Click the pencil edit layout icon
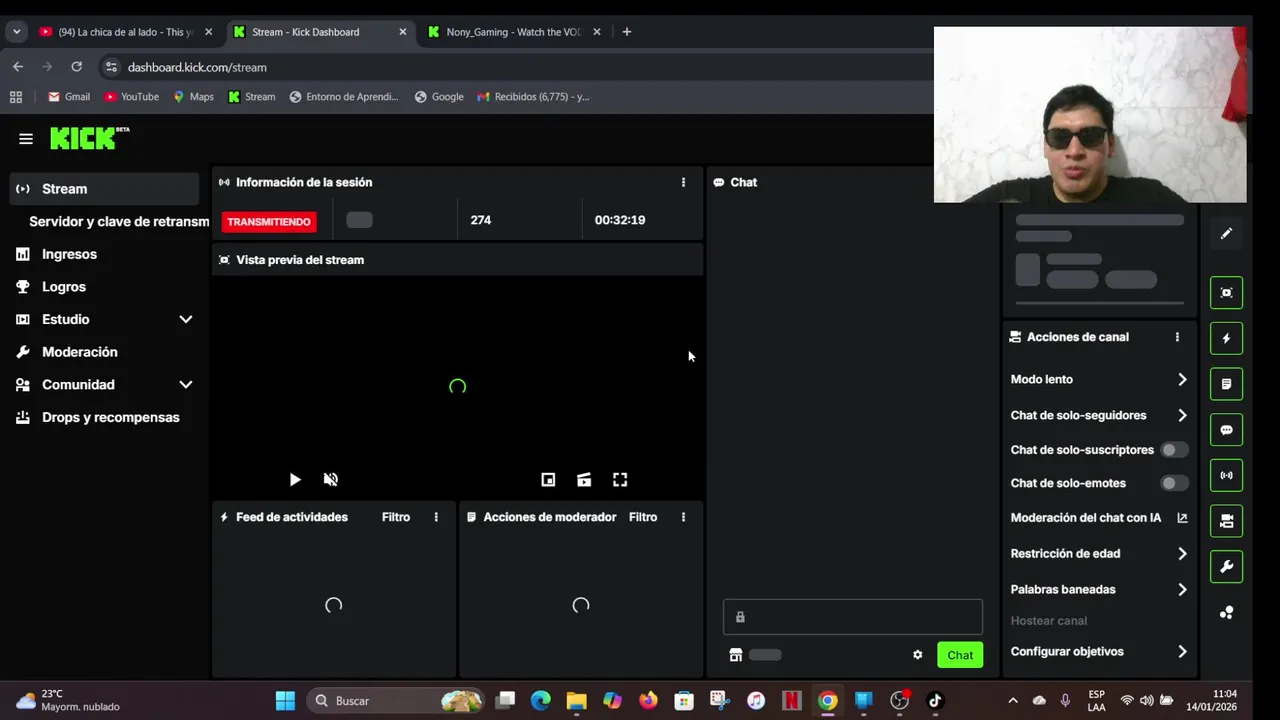Viewport: 1280px width, 720px height. tap(1226, 233)
